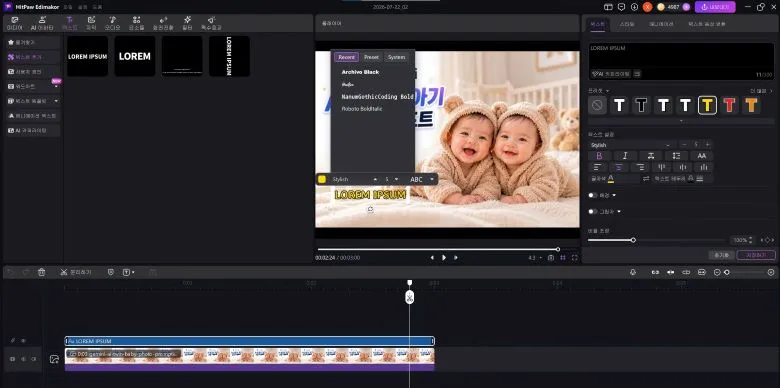Expand more presets with the down chevron
Screen dimensions: 780x388
[x=681, y=120]
